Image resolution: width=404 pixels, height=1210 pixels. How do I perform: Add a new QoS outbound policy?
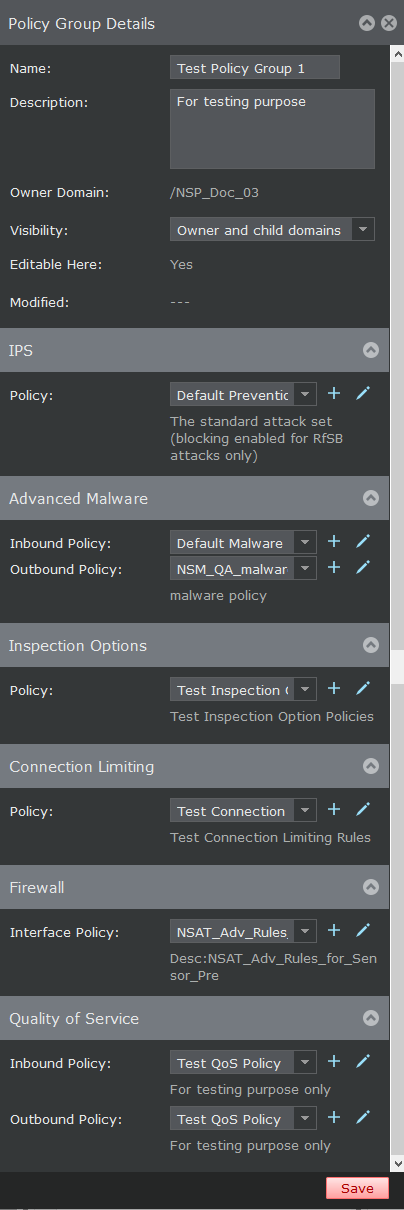(334, 1117)
